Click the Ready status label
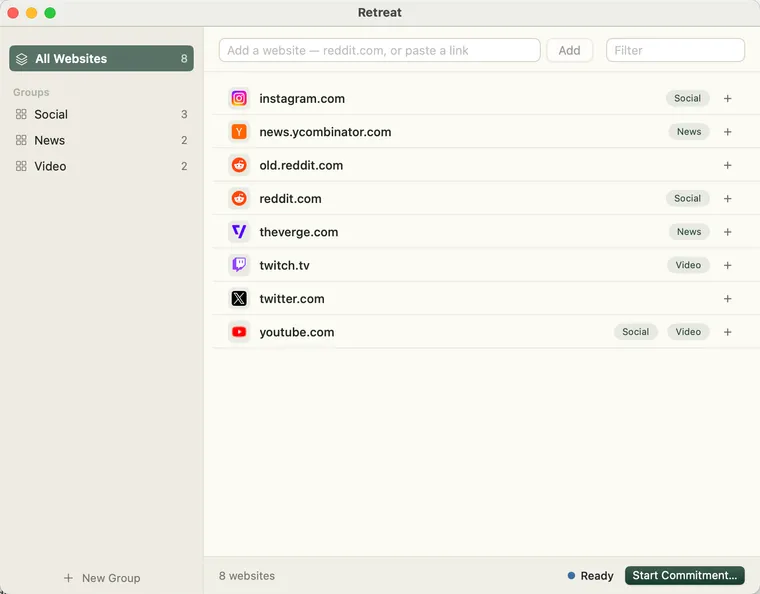Screen dimensions: 760x594 point(597,576)
